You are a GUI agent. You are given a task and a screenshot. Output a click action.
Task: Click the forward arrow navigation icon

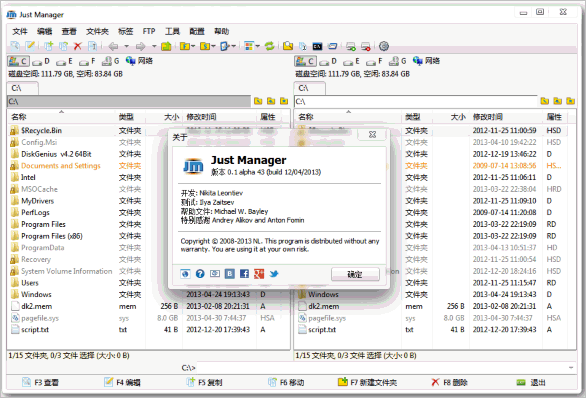click(x=141, y=46)
